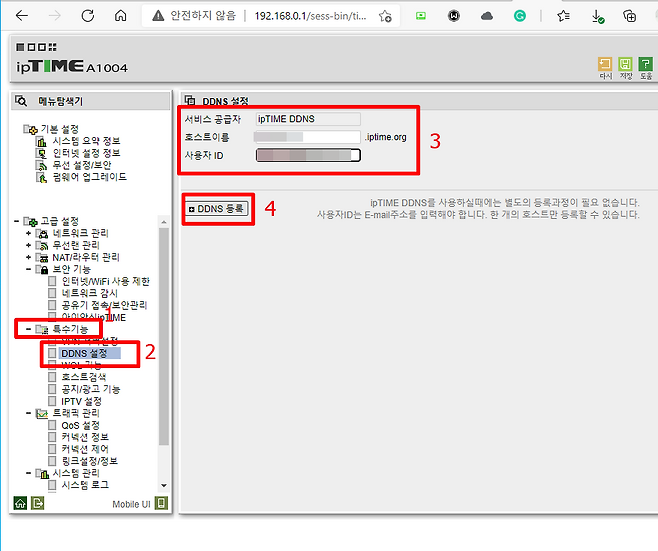Expand the NAT/라우터 관리 tree node
Screen dimensions: 658x551
tap(29, 257)
